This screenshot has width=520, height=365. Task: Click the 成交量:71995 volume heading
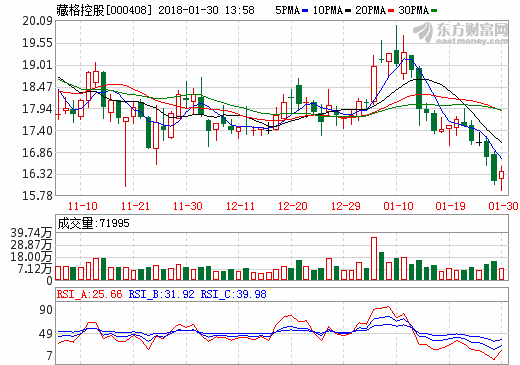(93, 223)
